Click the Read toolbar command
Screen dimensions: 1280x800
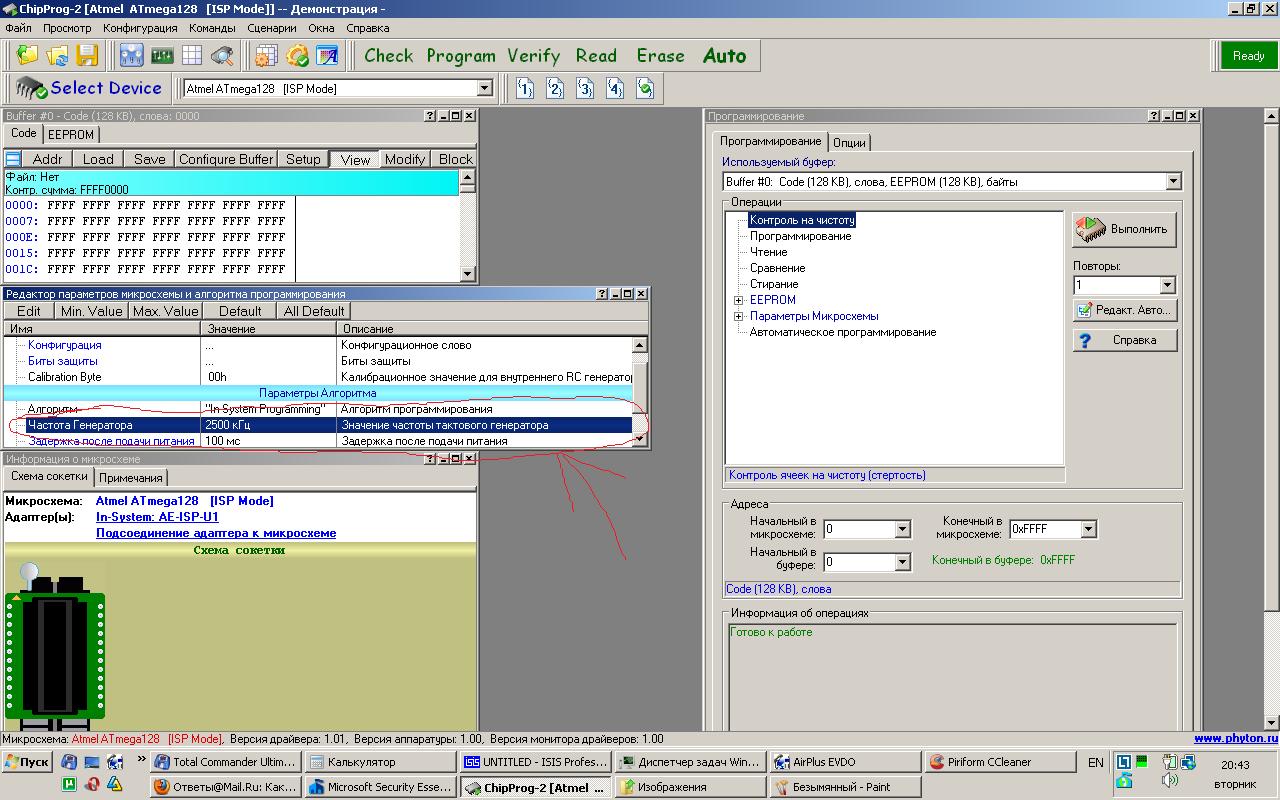(596, 55)
